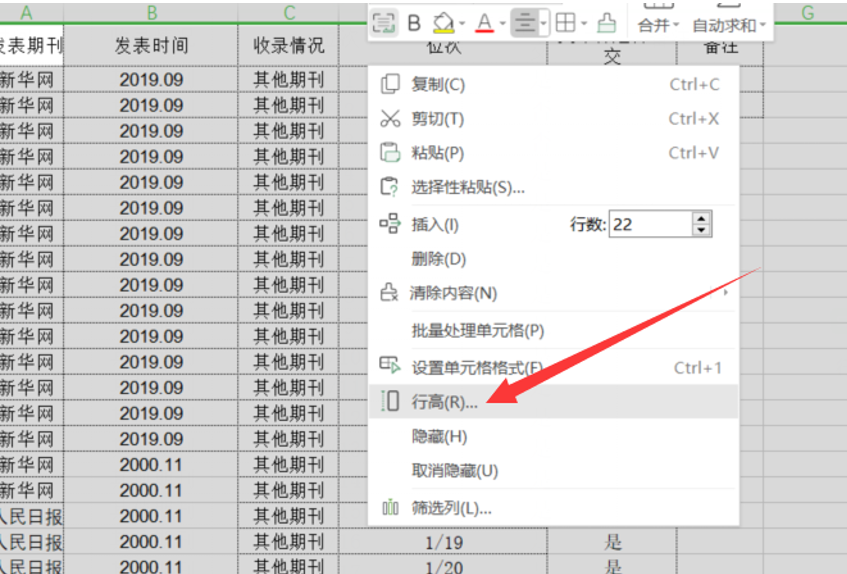Select 插入(I) to insert rows
847x574 pixels.
pos(435,224)
